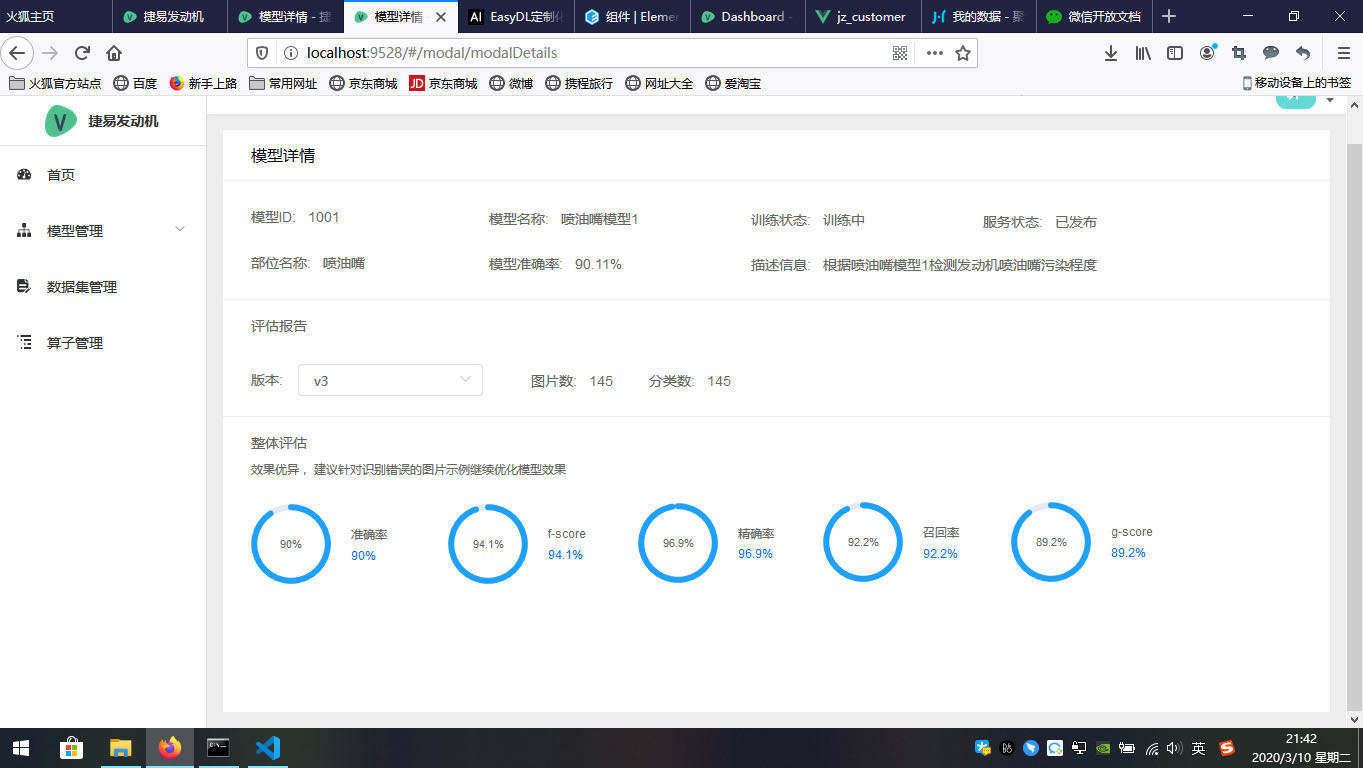Show the Firefox sidebar

coord(1175,53)
